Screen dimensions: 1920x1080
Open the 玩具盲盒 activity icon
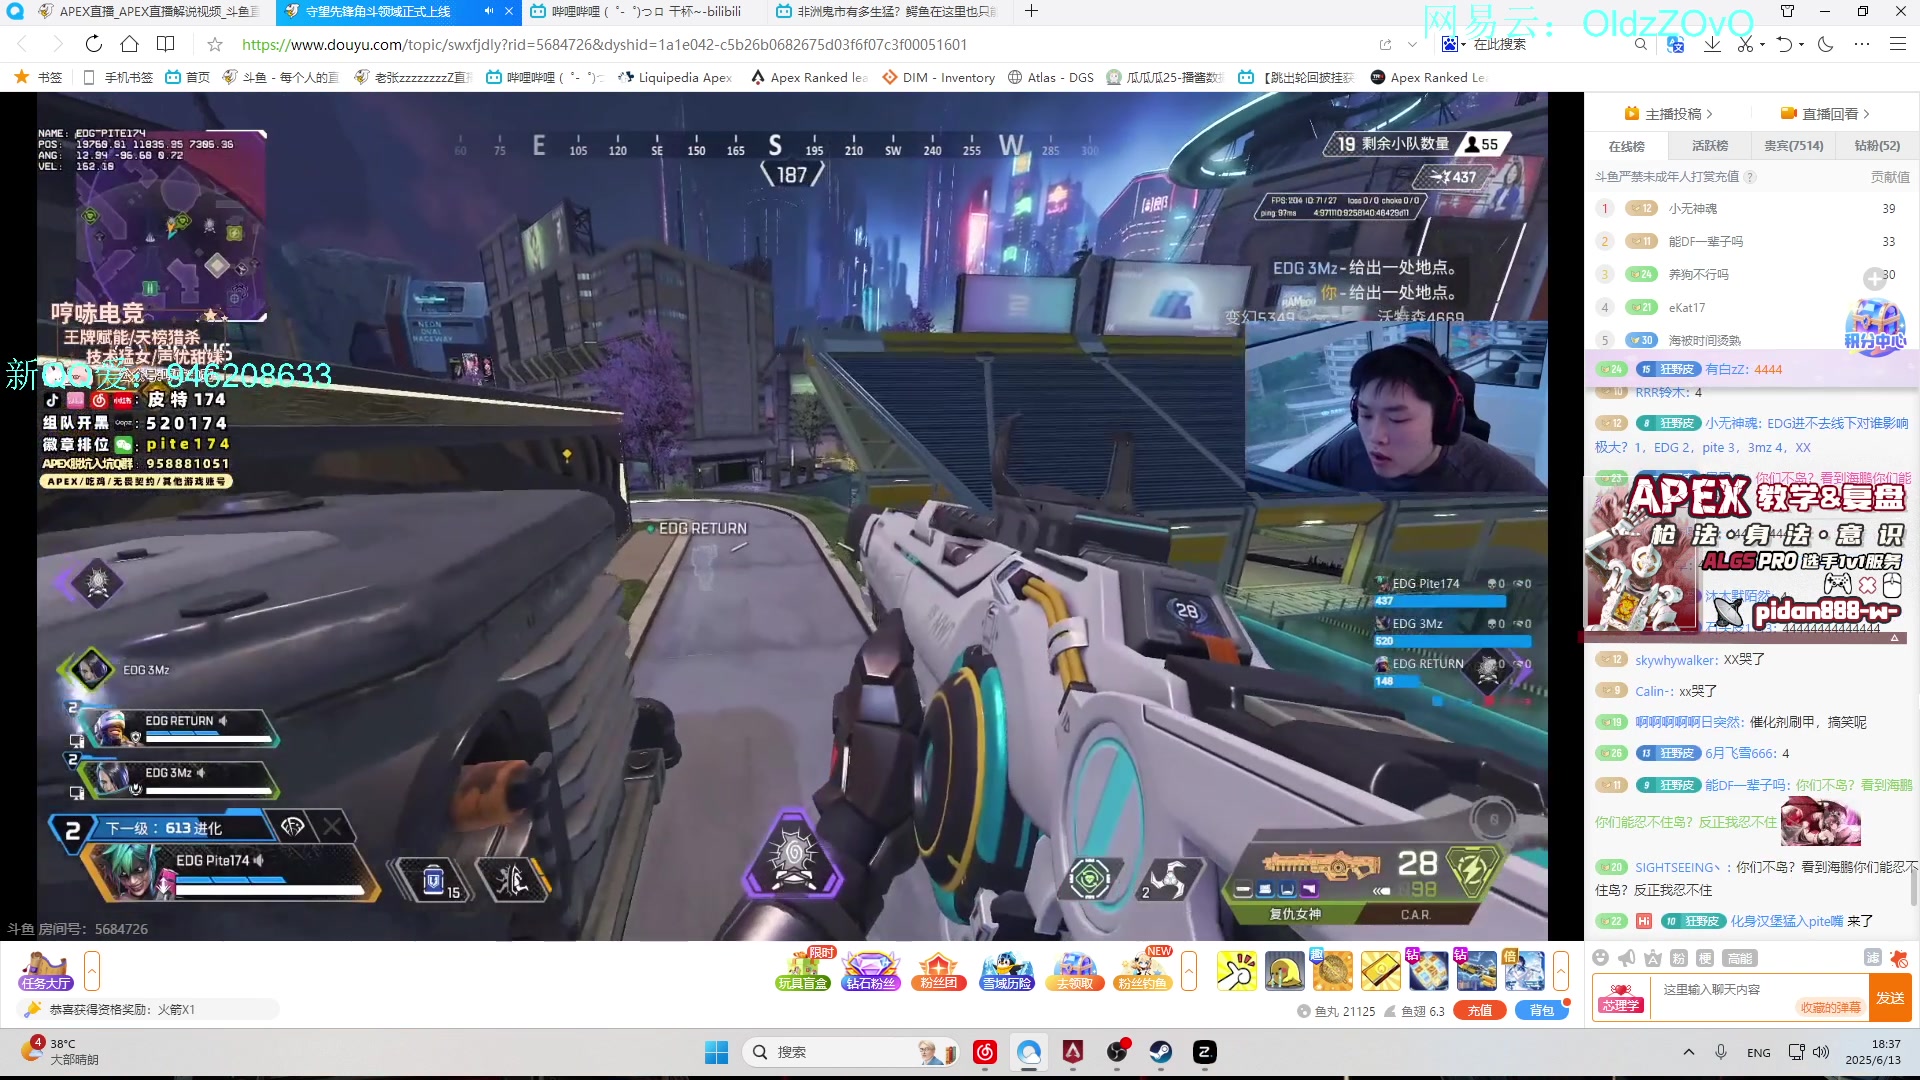[803, 970]
